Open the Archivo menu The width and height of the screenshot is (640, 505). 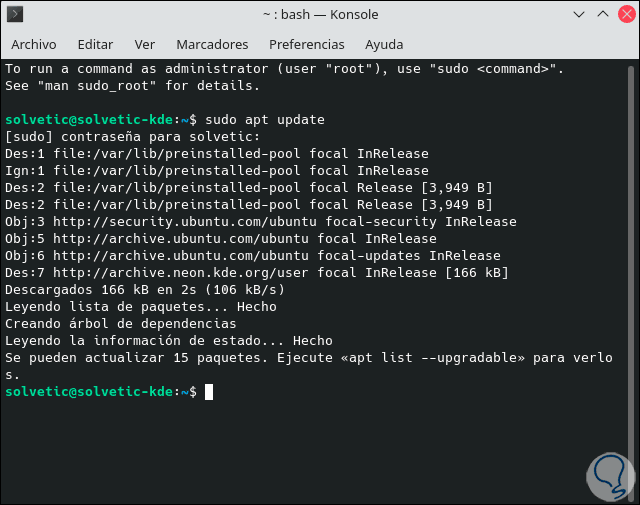(33, 45)
